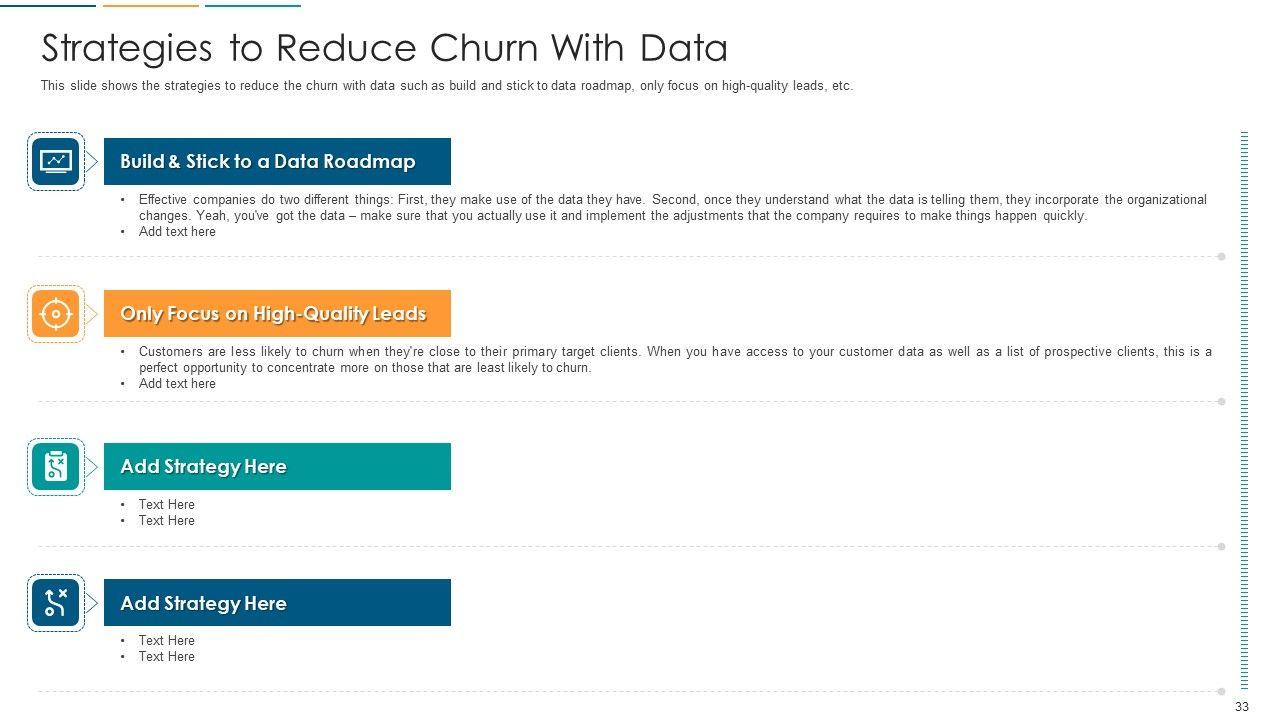Click the orange target crosshair icon
This screenshot has height=720, width=1280.
(56, 314)
